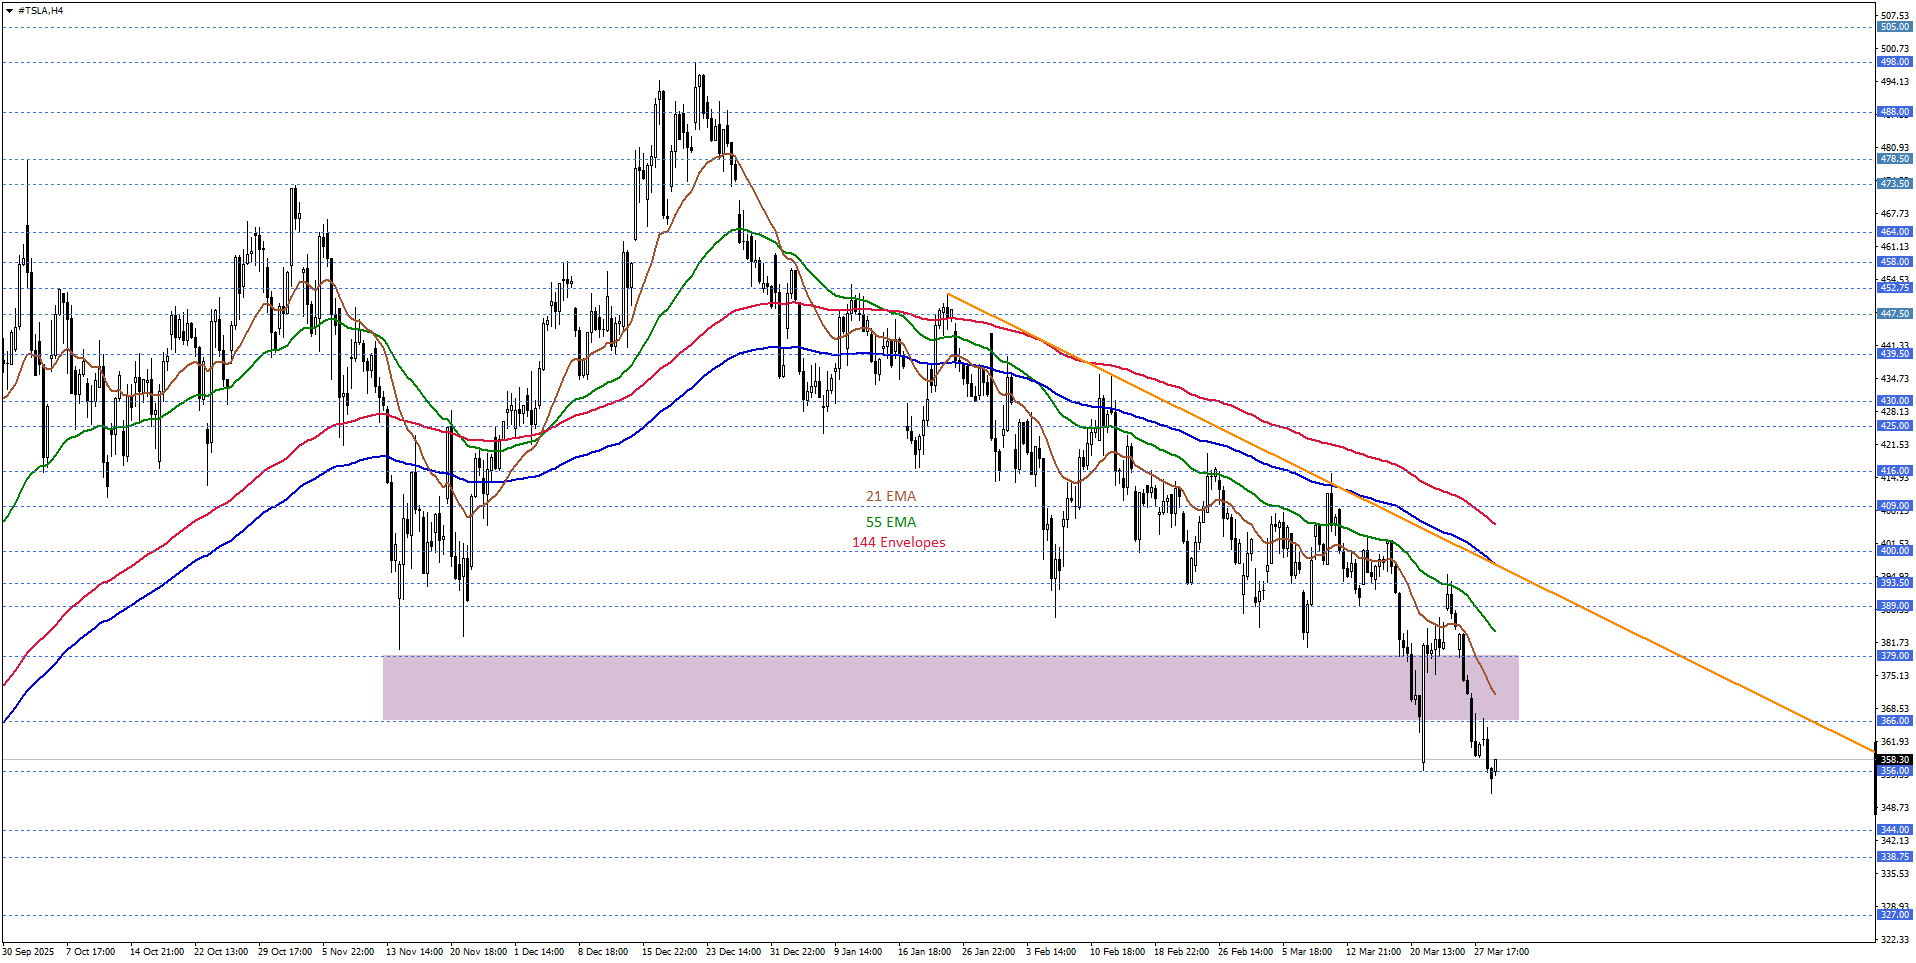Click the 30 Sep 2025 date label

28,952
